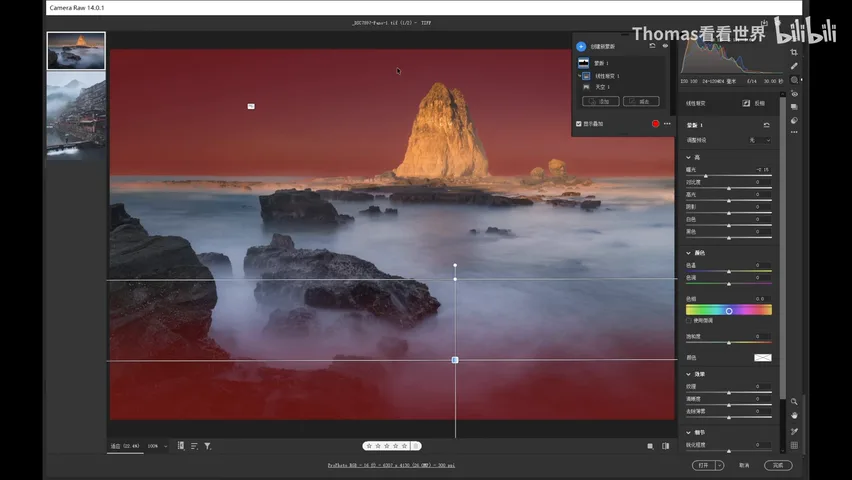
Task: Select the red eye removal tool icon
Action: pos(794,94)
